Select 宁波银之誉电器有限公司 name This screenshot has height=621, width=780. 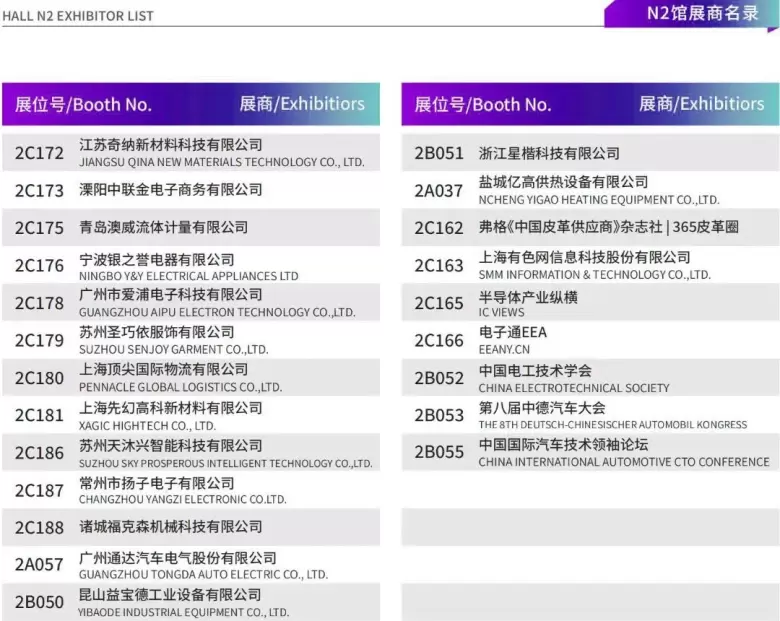[157, 259]
